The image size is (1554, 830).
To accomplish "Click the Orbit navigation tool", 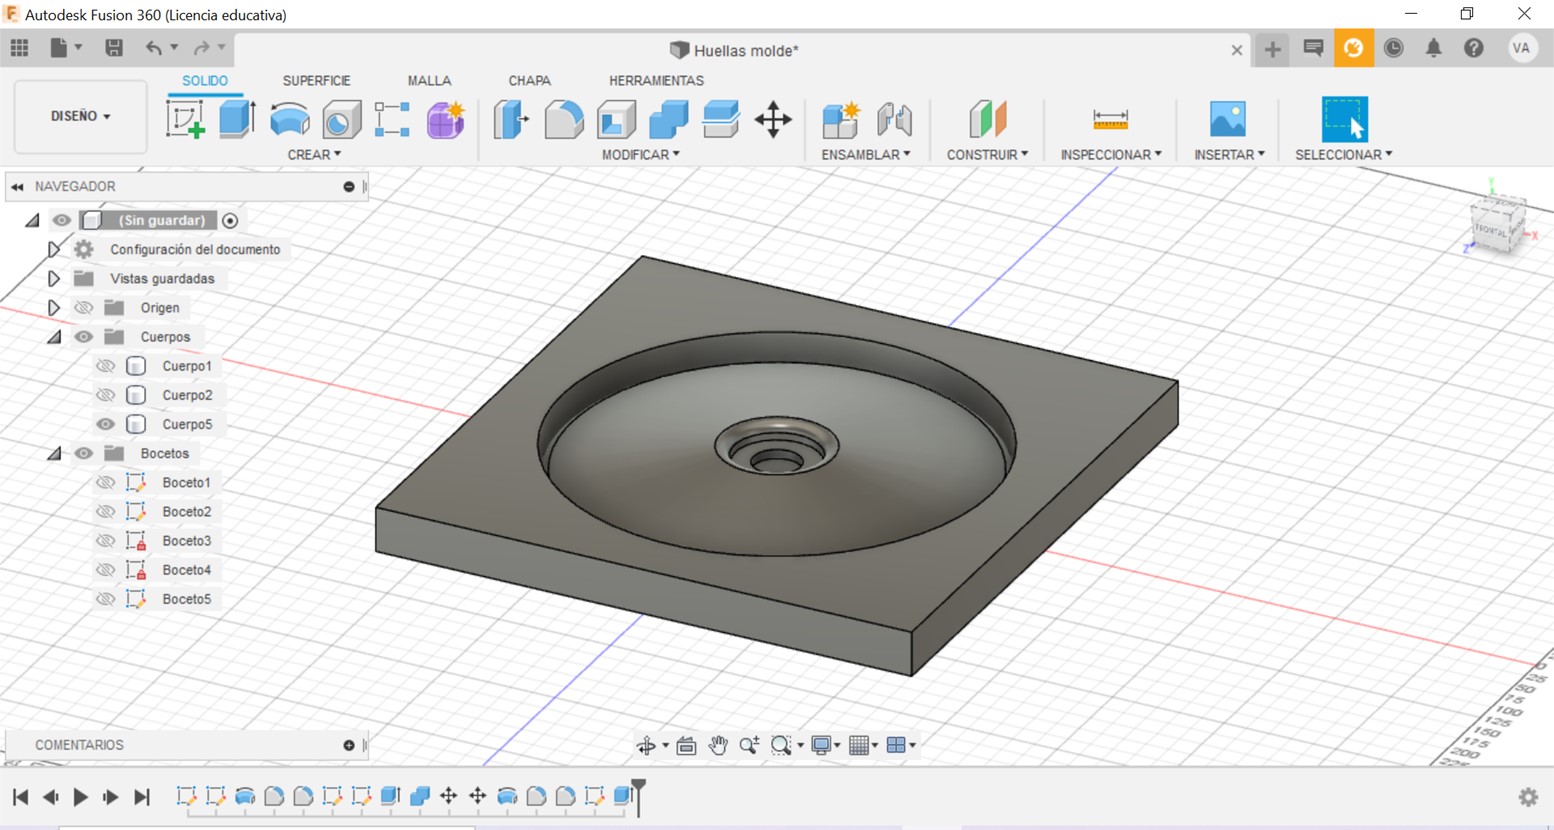I will (x=646, y=745).
